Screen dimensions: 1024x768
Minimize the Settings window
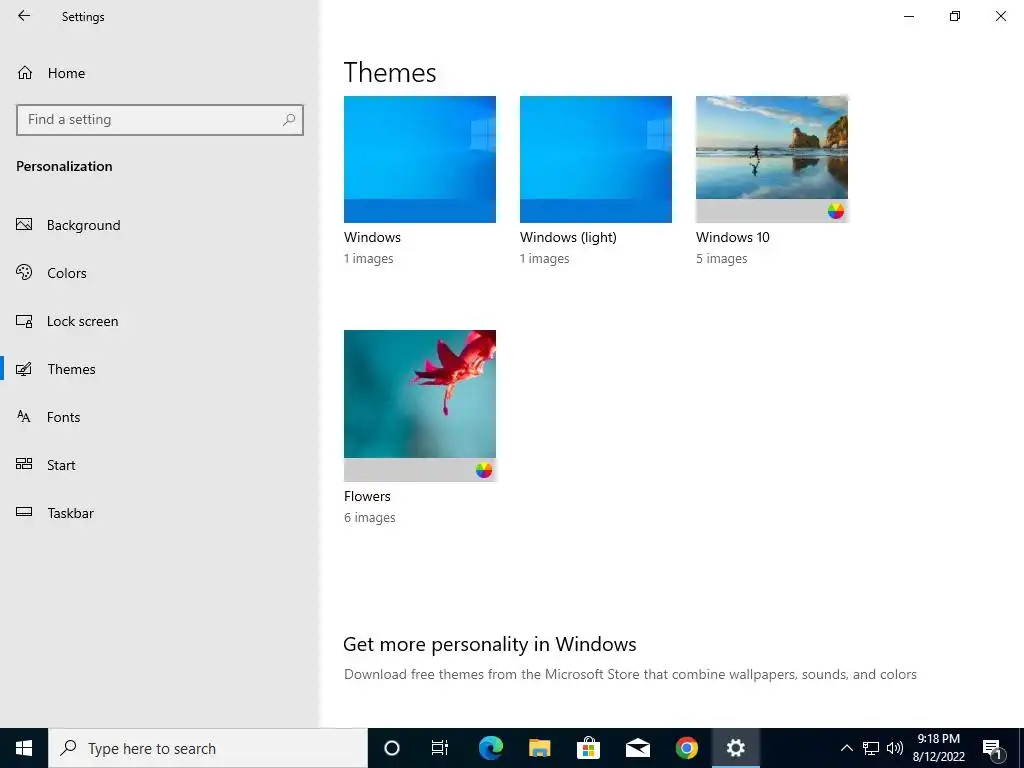(909, 16)
